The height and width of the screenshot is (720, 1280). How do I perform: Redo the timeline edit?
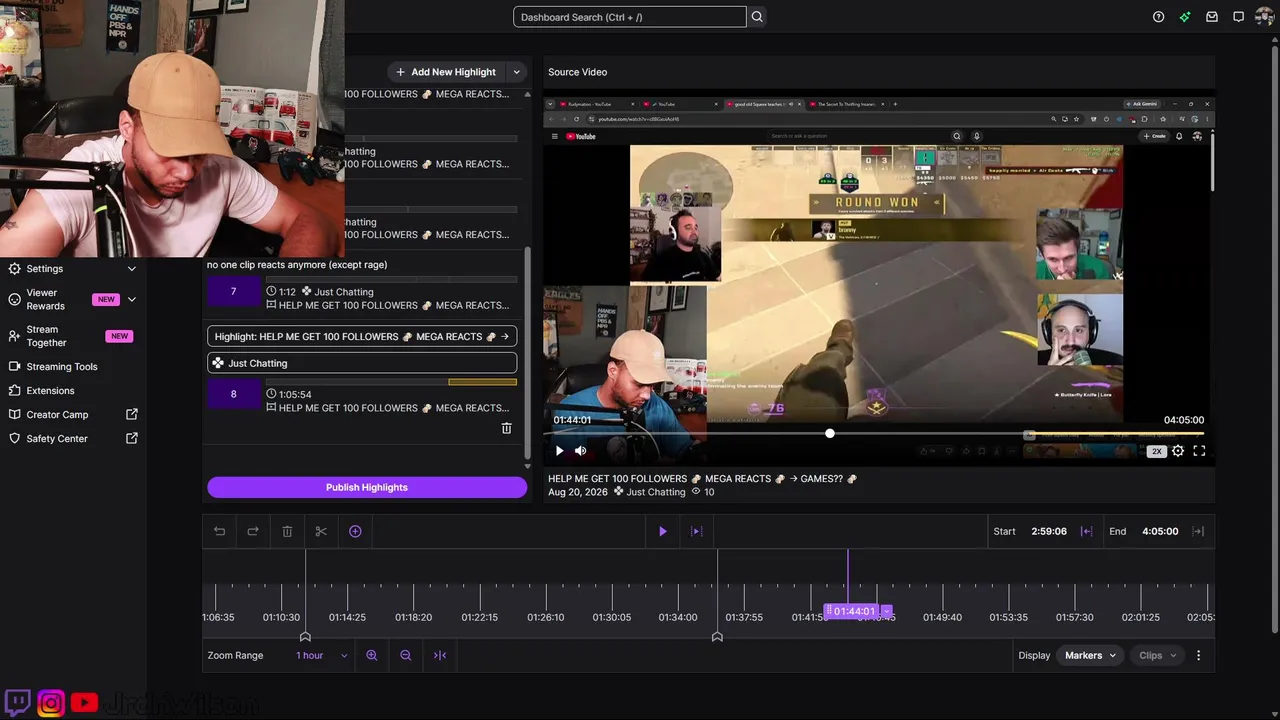(253, 531)
